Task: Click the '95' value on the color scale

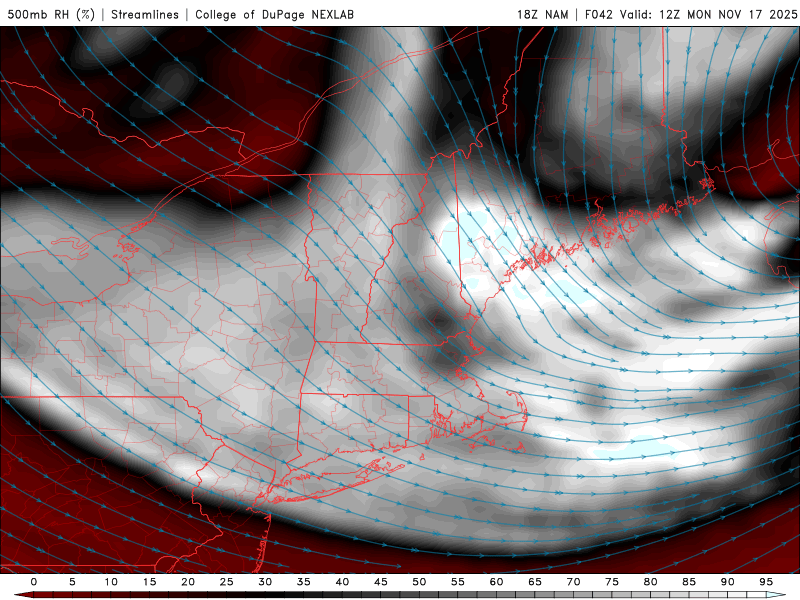Action: coord(766,582)
